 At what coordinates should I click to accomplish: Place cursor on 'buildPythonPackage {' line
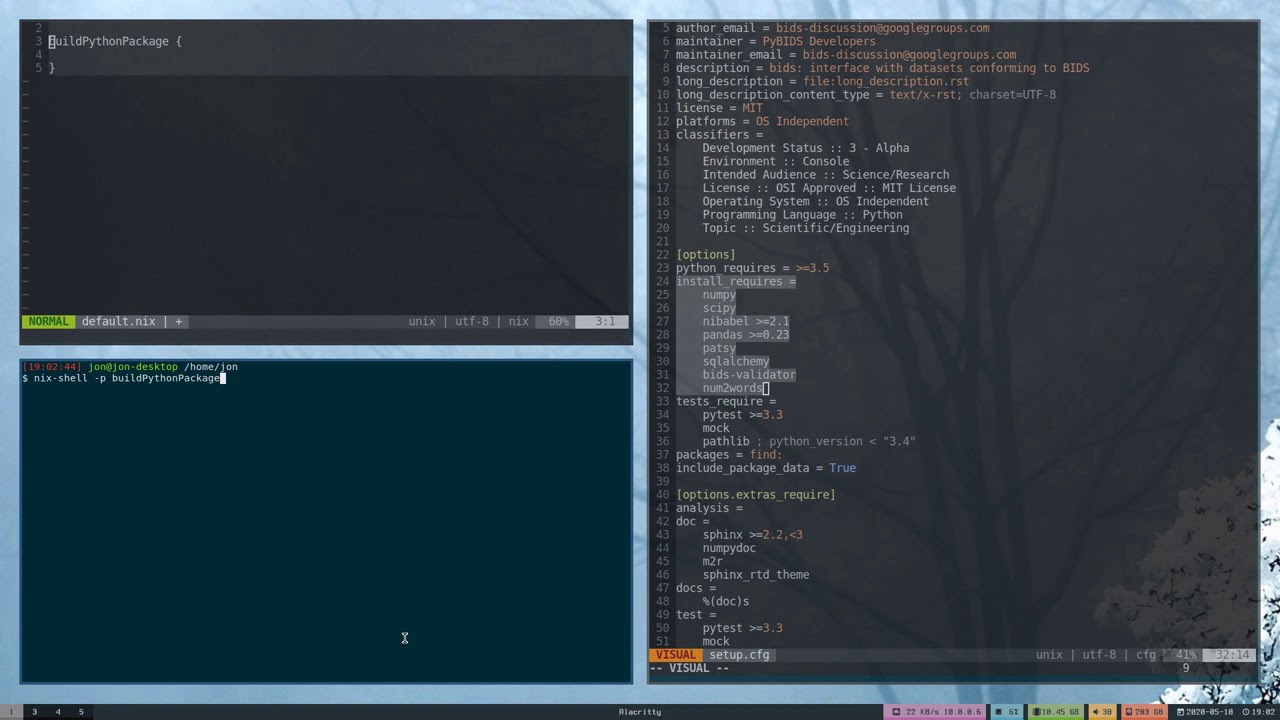click(x=115, y=41)
